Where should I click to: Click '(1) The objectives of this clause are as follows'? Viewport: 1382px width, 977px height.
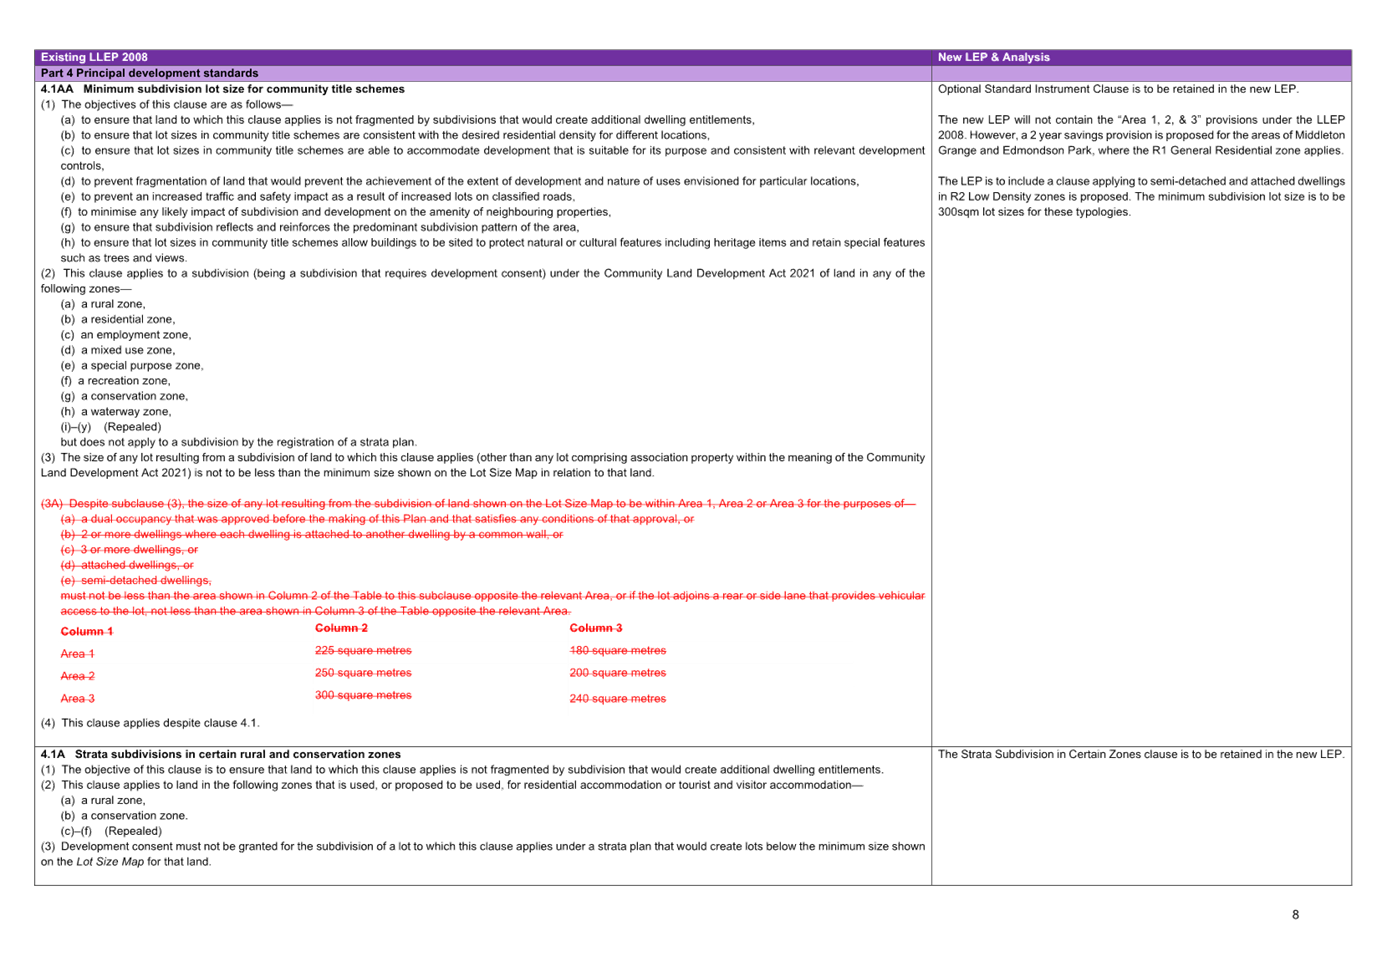click(x=167, y=104)
